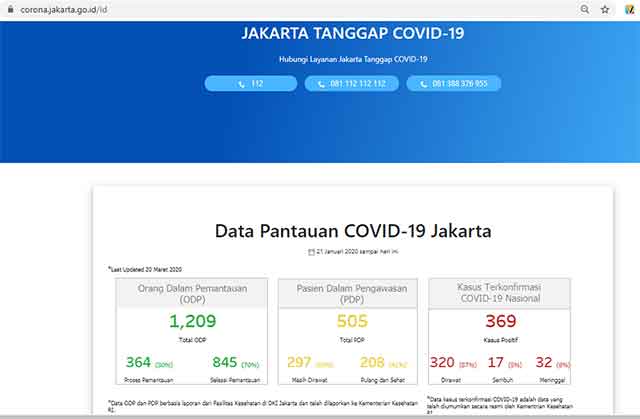This screenshot has width=640, height=419.
Task: Click the phone icon on 081 112 112 112
Action: tap(321, 84)
